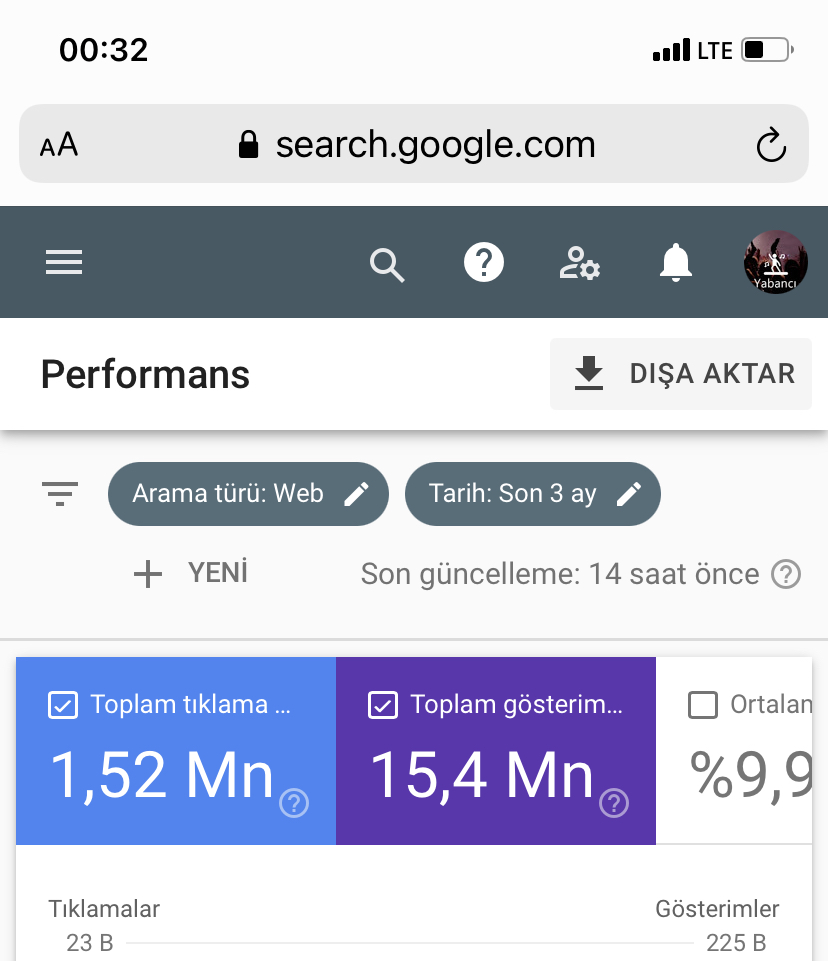The image size is (828, 961).
Task: Open the help question mark icon
Action: coord(484,263)
